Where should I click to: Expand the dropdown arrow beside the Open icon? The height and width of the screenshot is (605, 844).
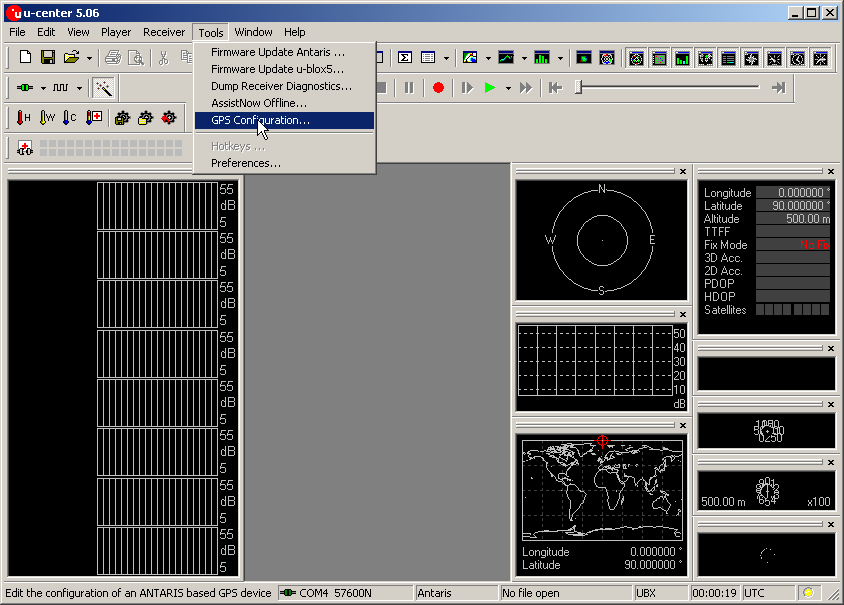[89, 58]
